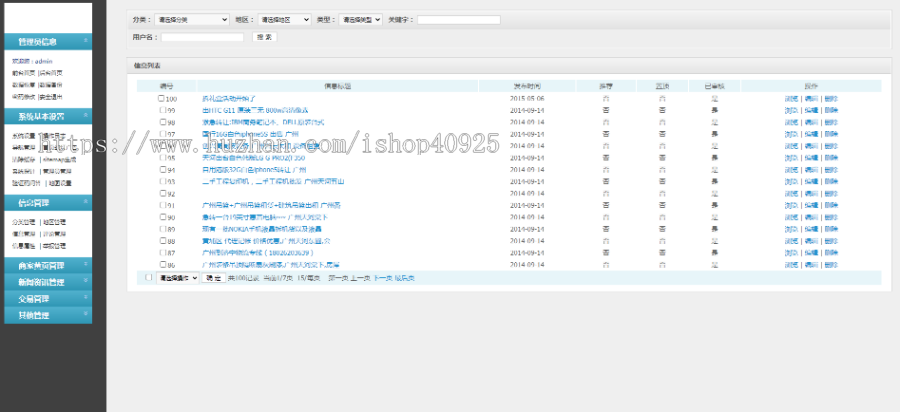Tick the checkbox for row 88
900x412 pixels.
[163, 240]
